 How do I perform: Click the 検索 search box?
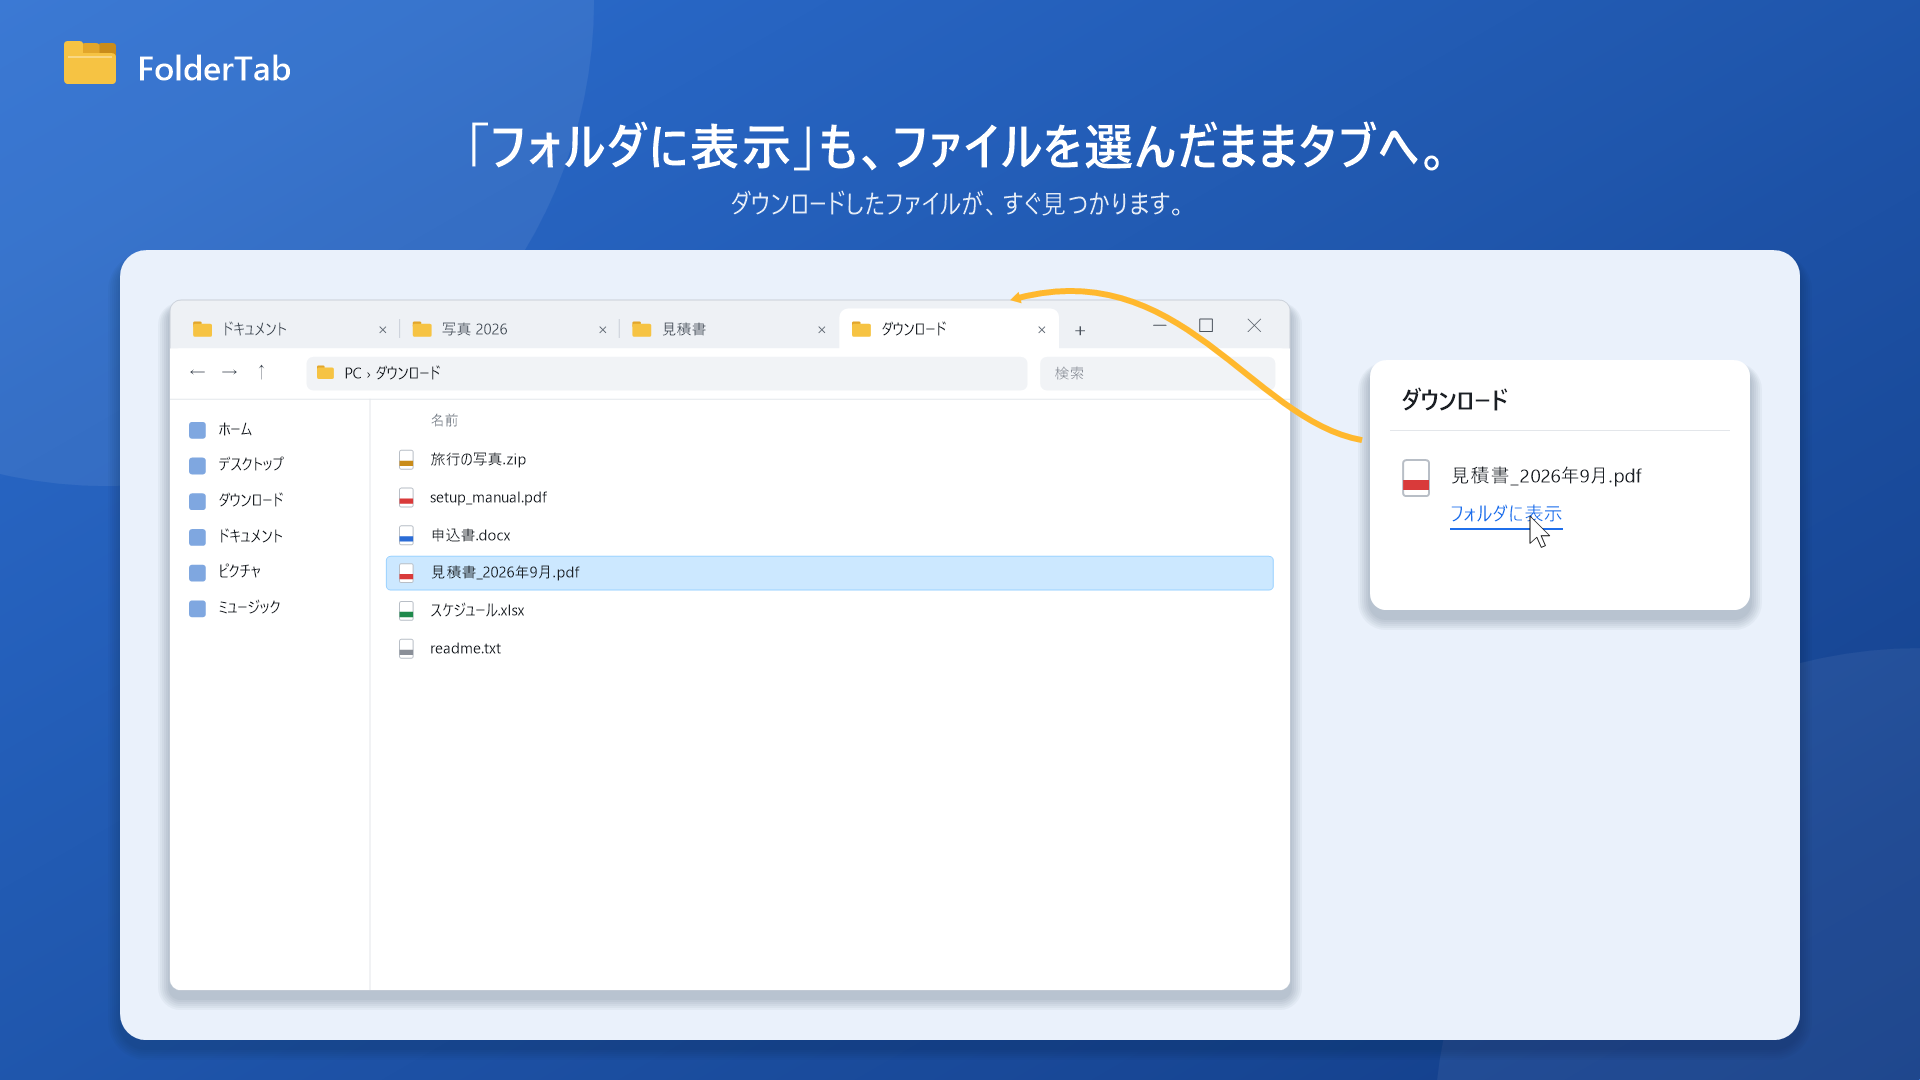1157,373
